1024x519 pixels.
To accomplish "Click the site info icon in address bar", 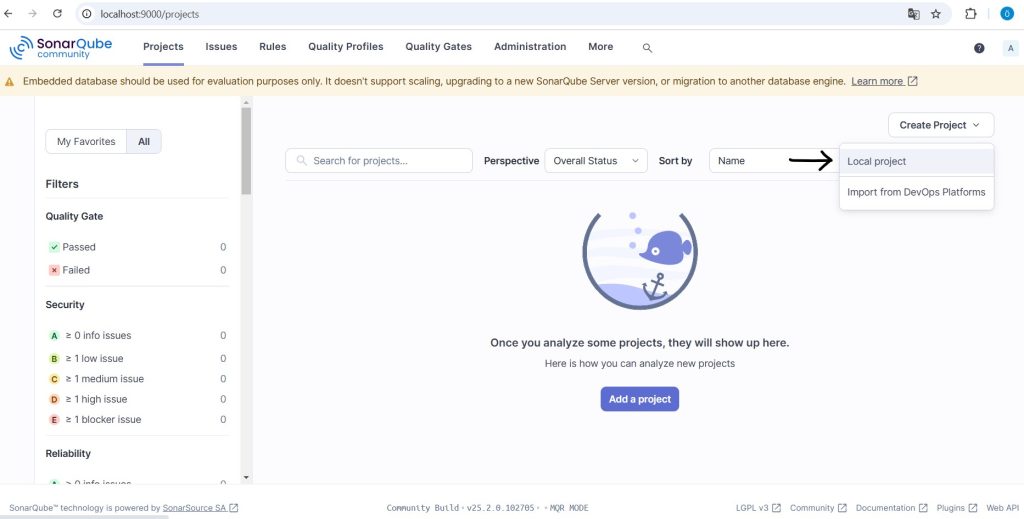I will point(87,14).
